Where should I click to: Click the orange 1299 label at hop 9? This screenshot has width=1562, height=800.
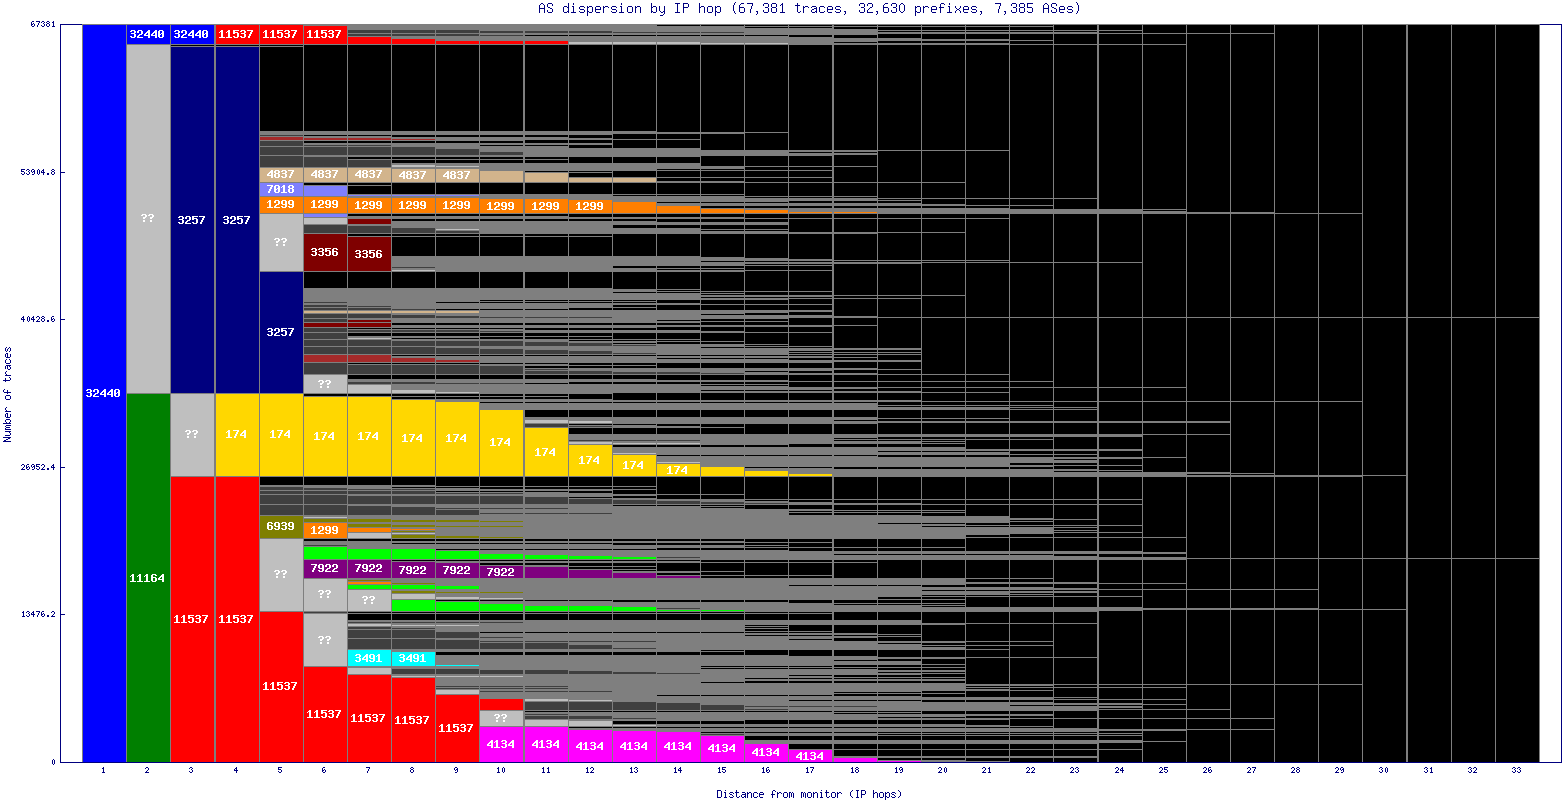pos(457,205)
